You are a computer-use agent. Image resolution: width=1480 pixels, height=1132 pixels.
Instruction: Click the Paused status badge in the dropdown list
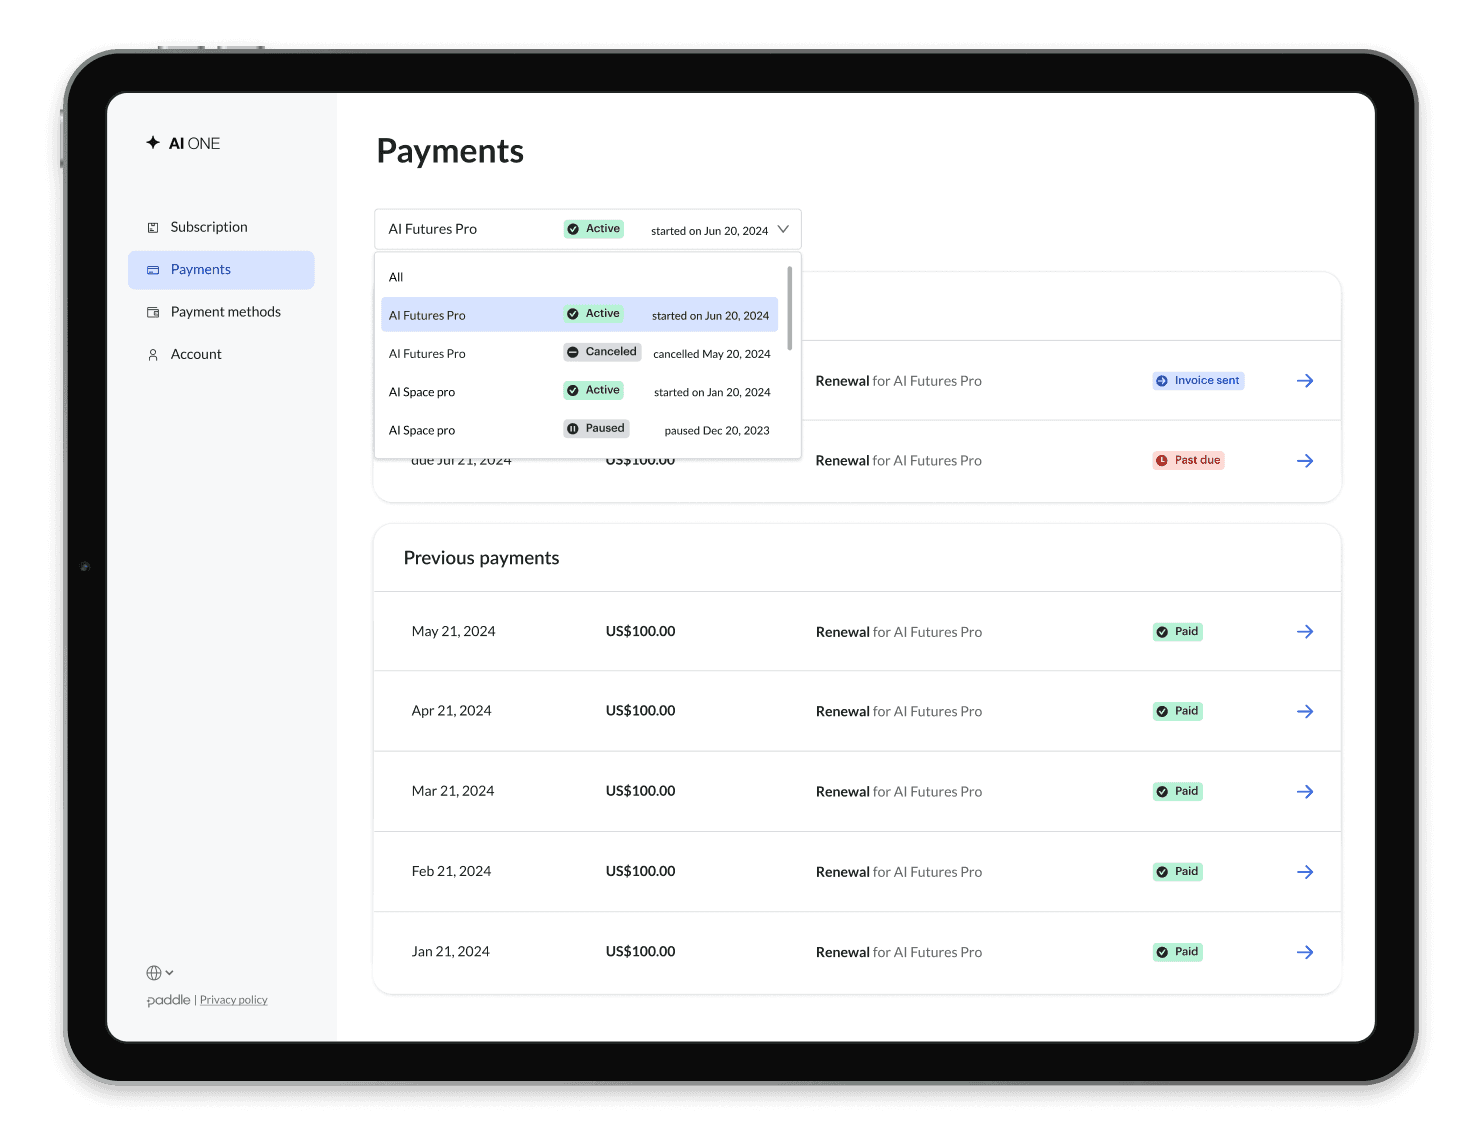tap(596, 428)
